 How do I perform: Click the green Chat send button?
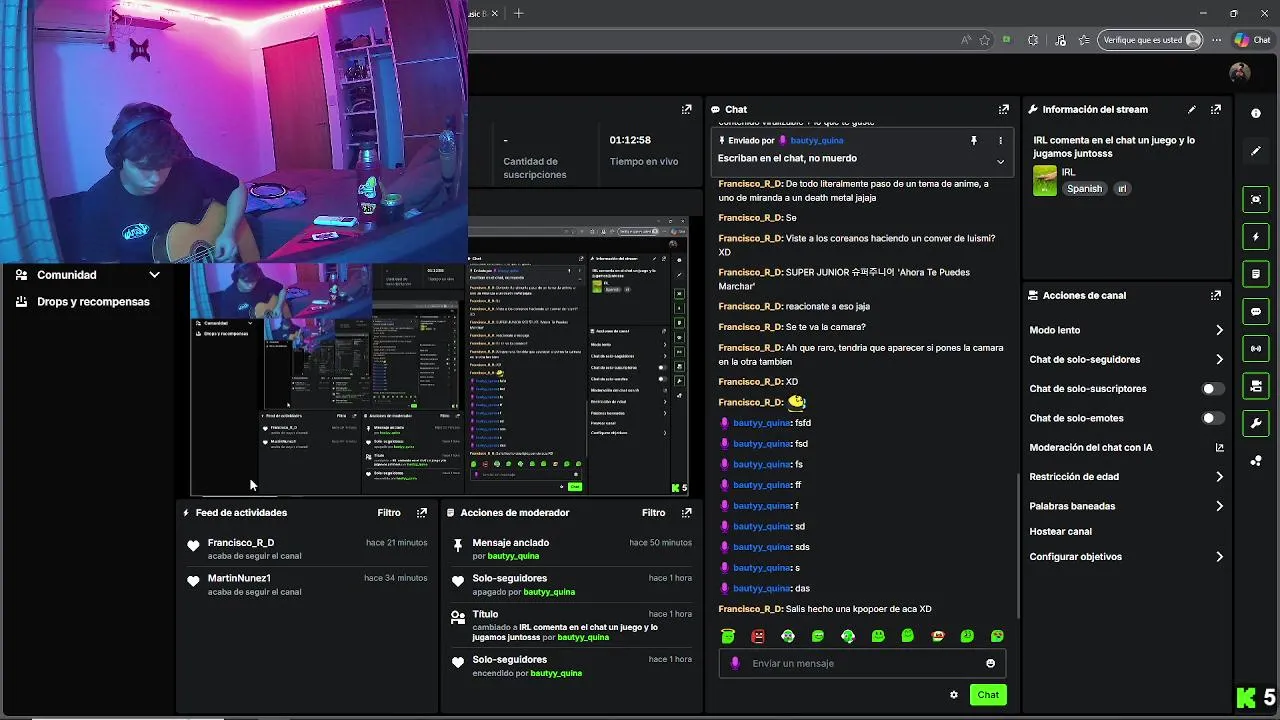point(988,695)
